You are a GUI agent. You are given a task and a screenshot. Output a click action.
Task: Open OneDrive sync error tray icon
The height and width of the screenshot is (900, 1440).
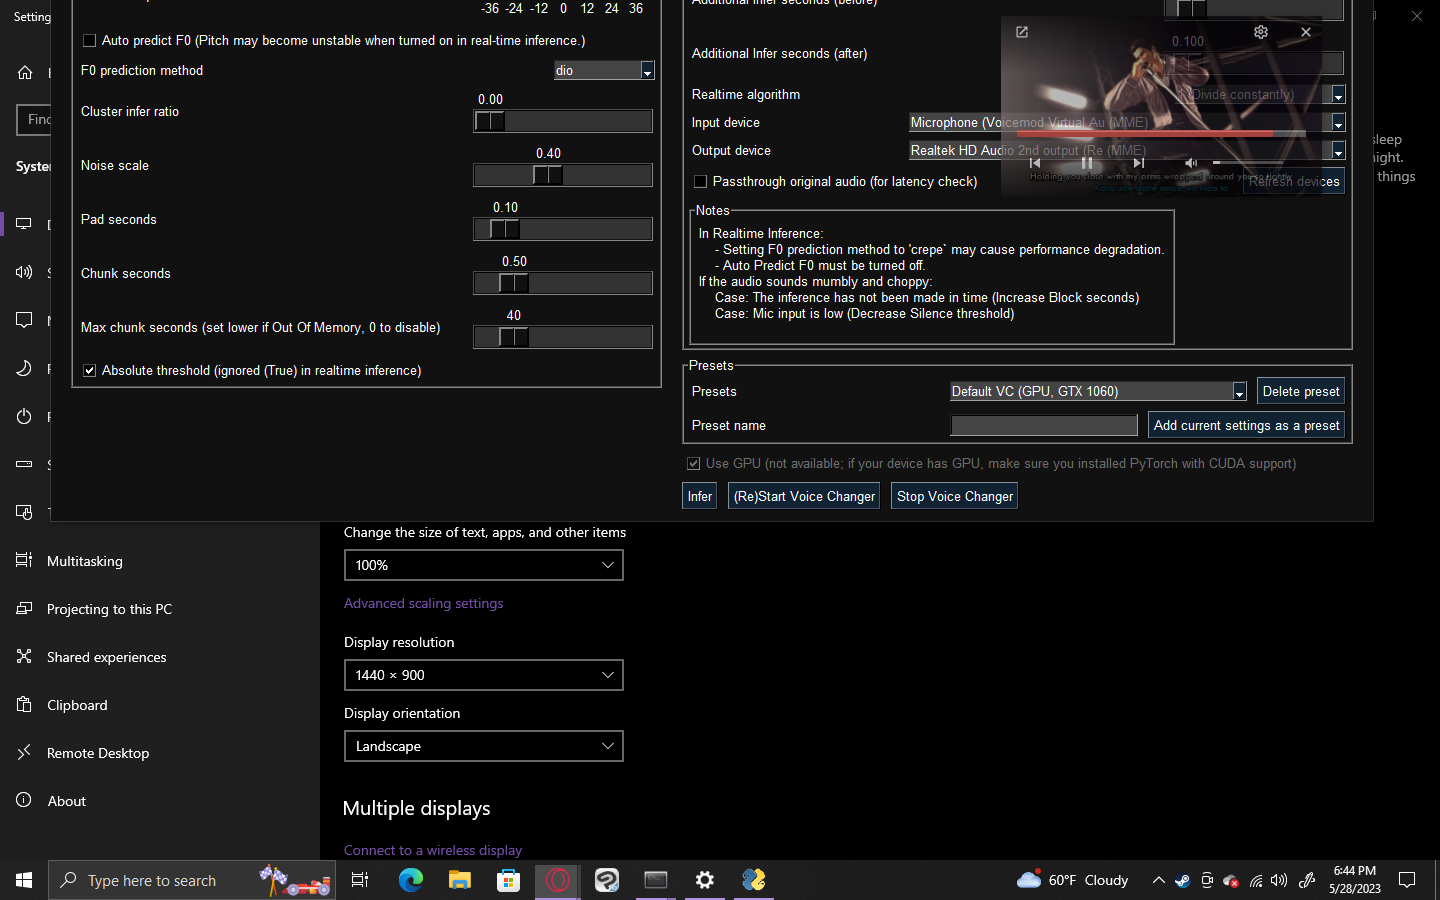pyautogui.click(x=1231, y=880)
